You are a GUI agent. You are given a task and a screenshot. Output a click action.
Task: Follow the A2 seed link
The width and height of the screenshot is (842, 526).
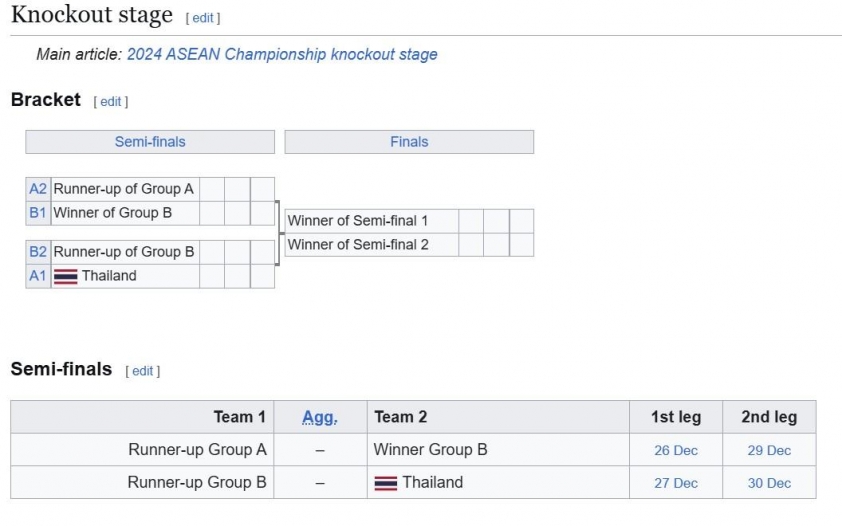coord(38,189)
